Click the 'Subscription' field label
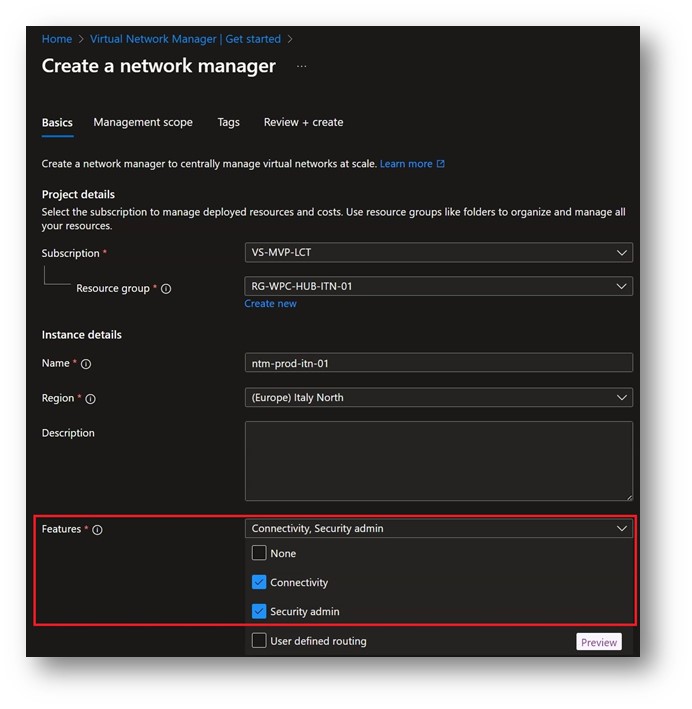The height and width of the screenshot is (709, 692). click(71, 253)
